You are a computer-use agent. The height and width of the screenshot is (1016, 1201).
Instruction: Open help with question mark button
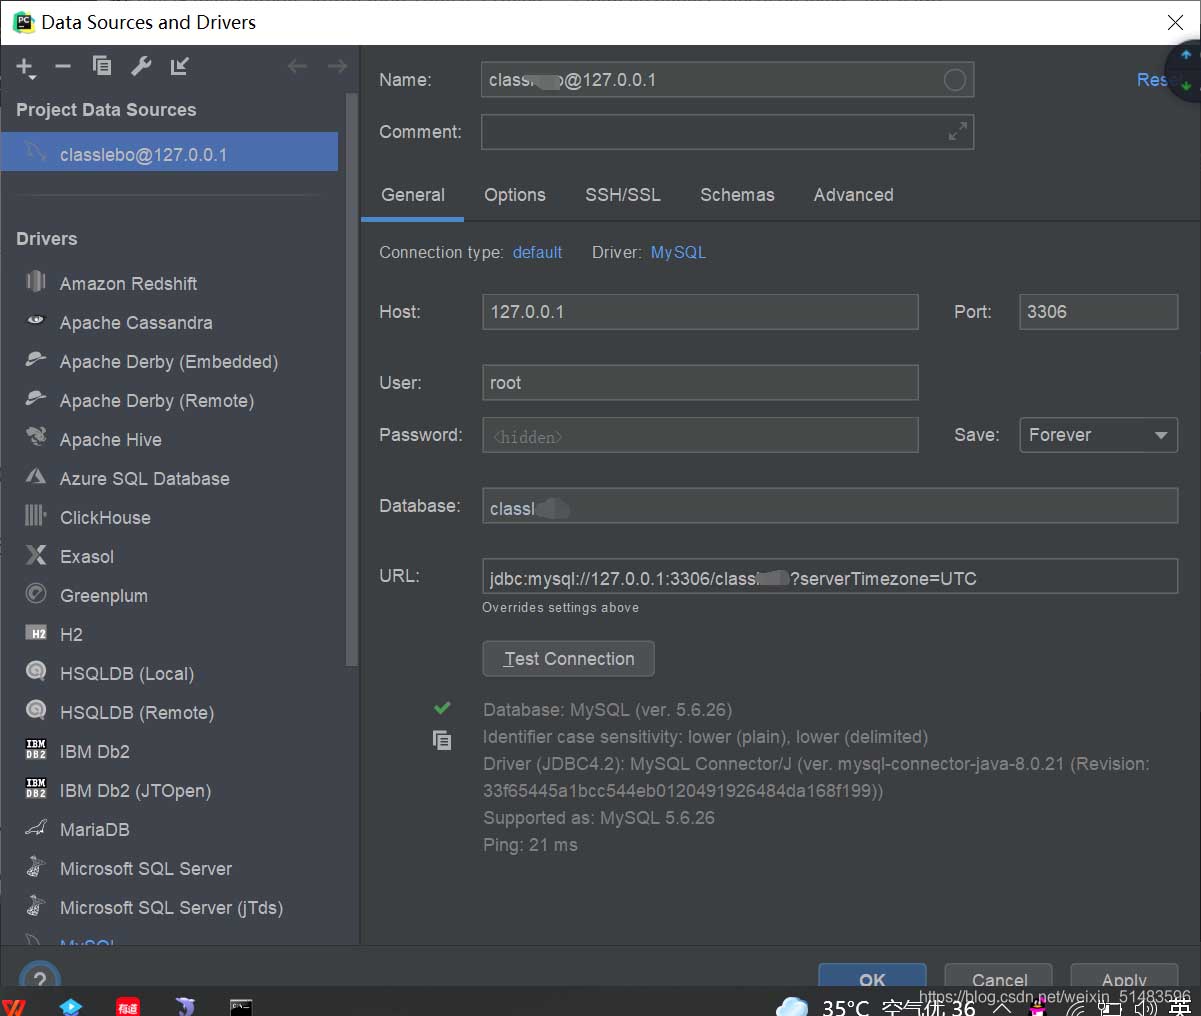(x=40, y=978)
